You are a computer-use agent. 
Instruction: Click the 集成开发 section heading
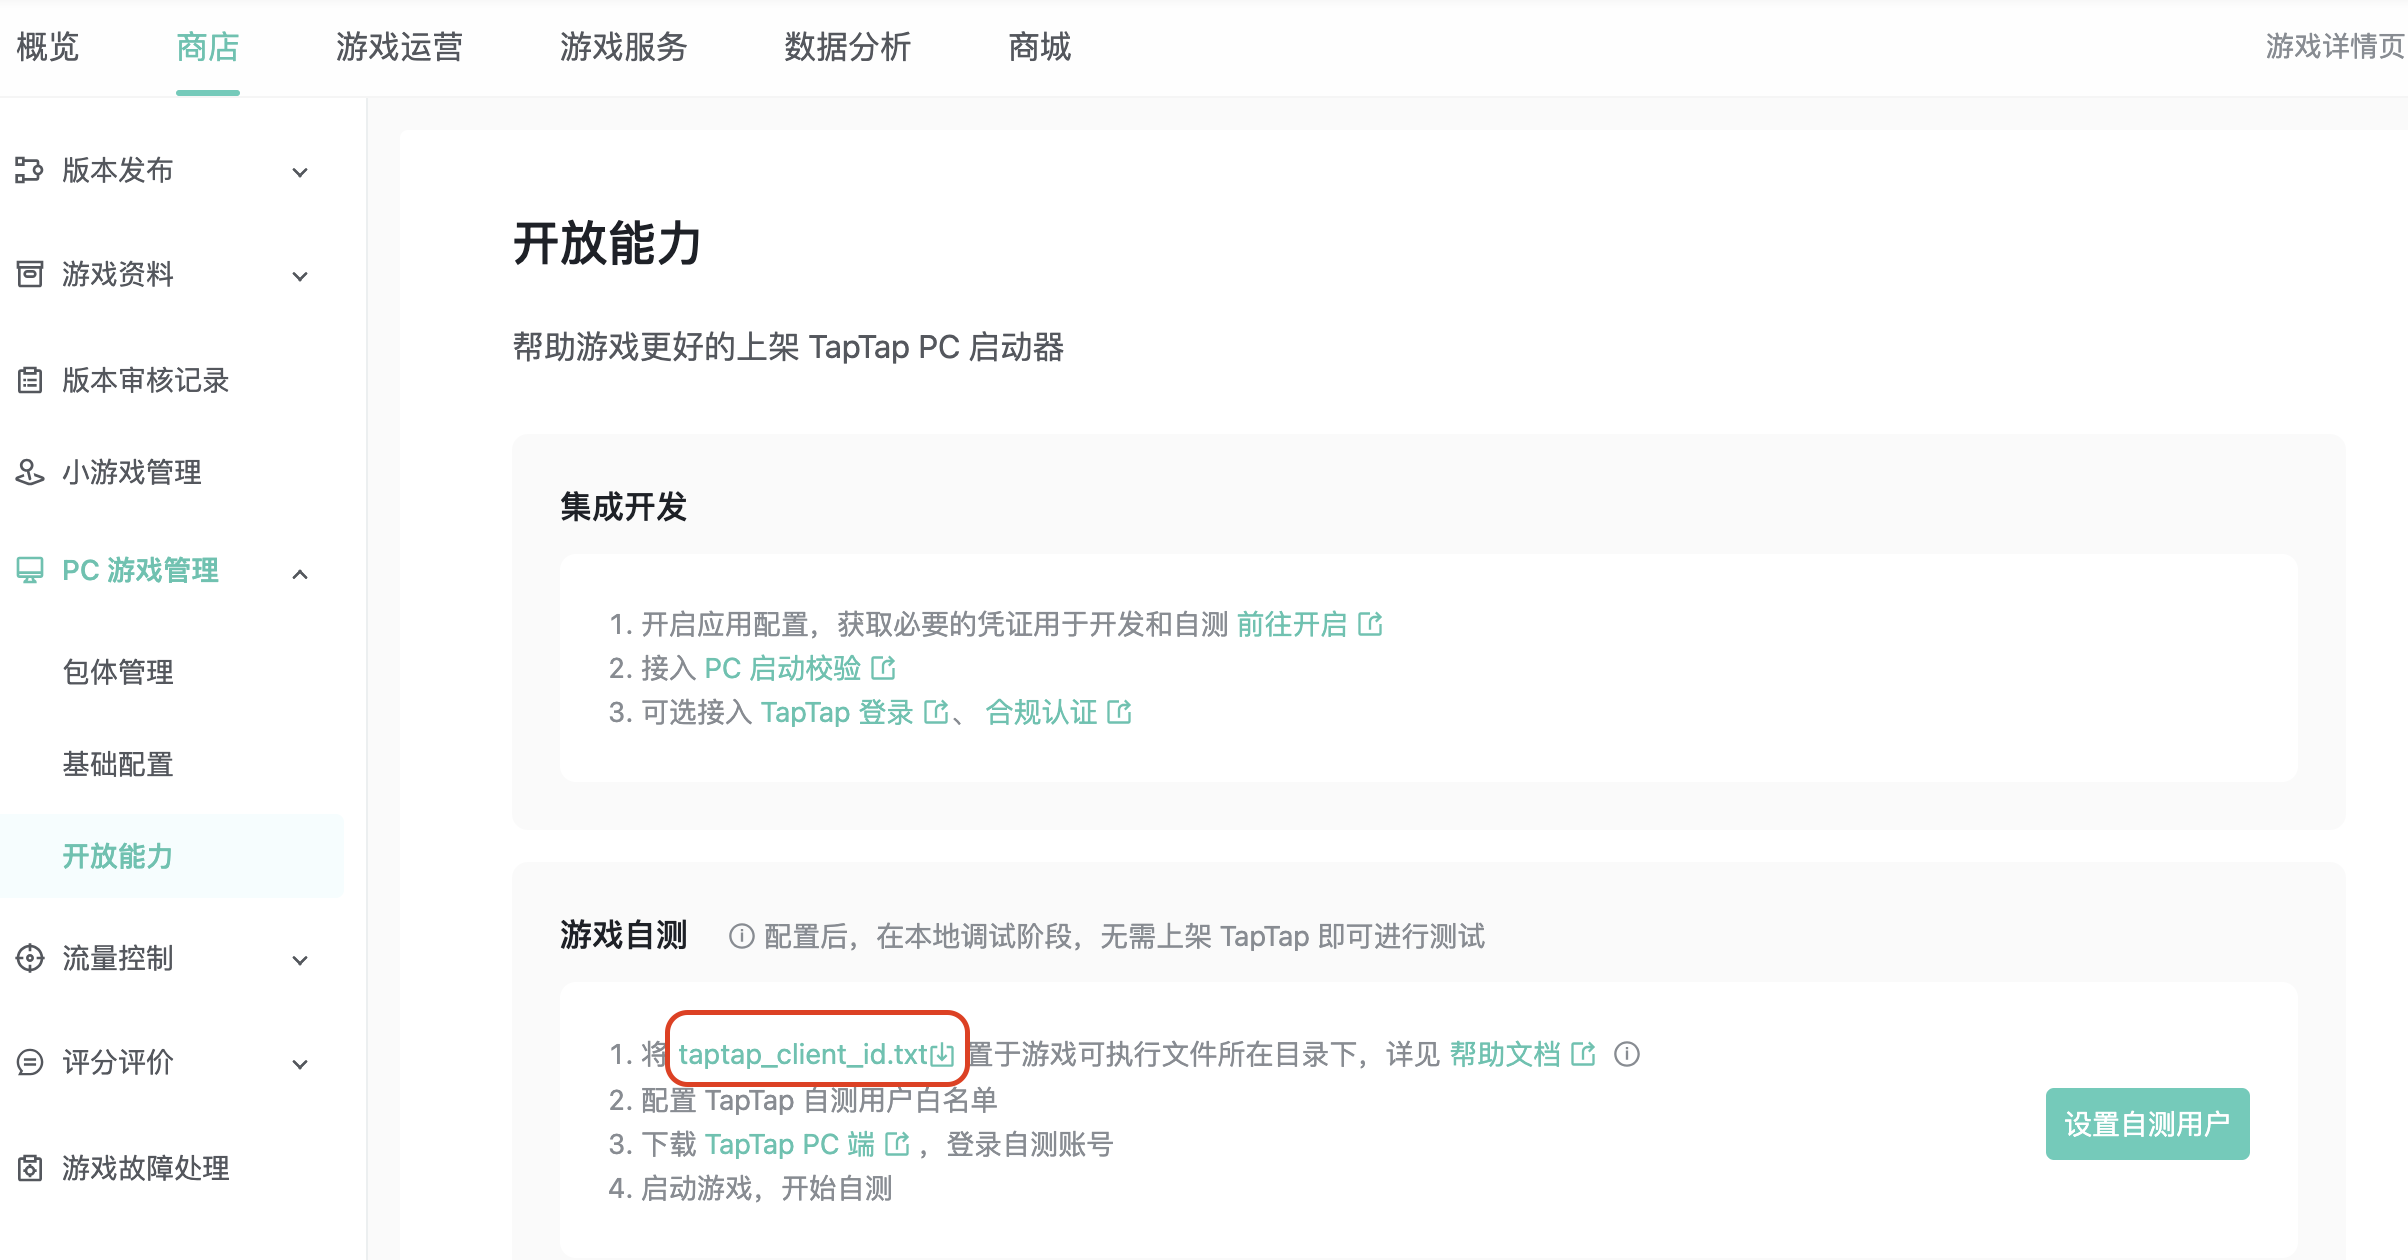pyautogui.click(x=623, y=507)
